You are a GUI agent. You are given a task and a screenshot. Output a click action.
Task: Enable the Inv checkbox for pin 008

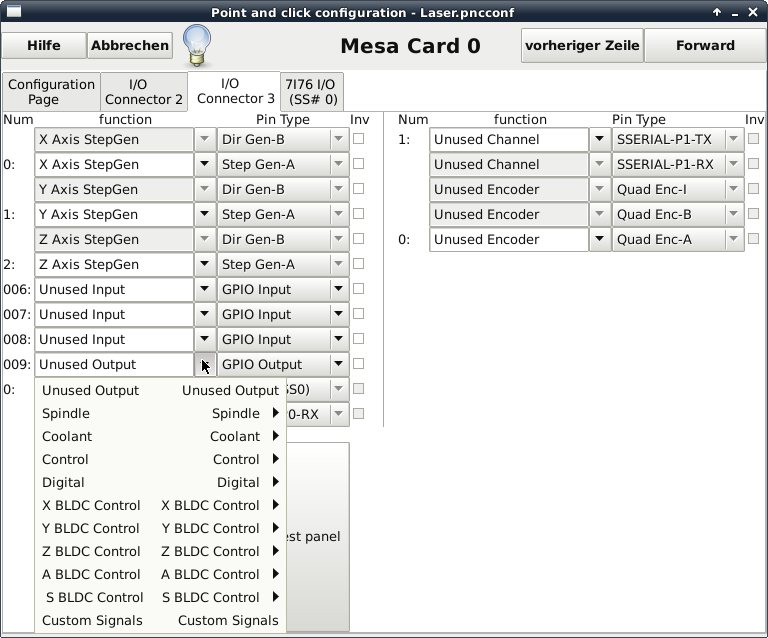pyautogui.click(x=359, y=338)
